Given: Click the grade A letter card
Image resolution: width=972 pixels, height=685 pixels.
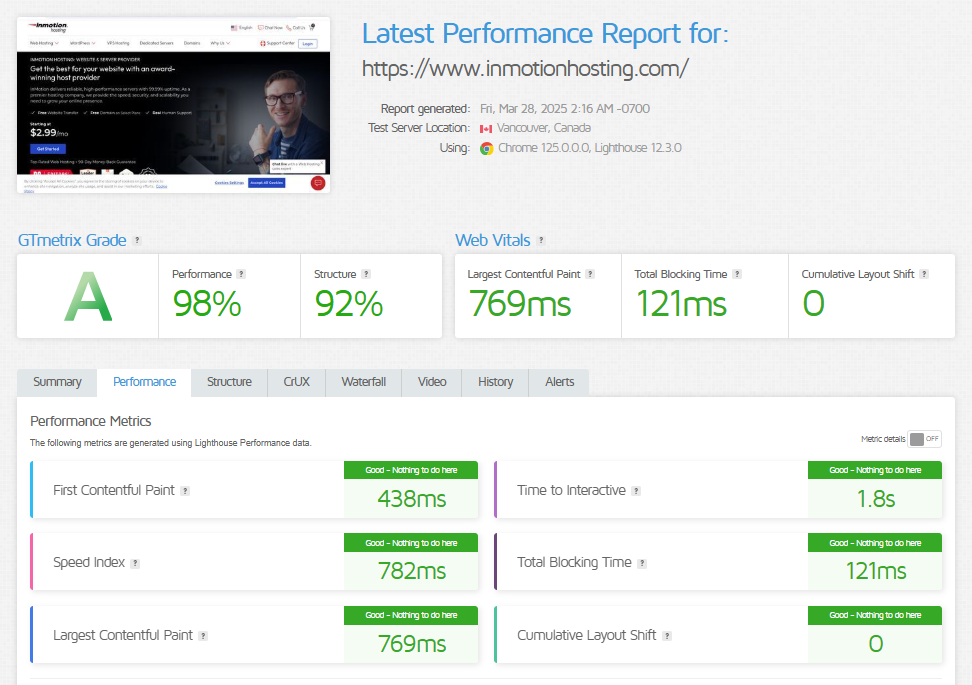Looking at the screenshot, I should tap(88, 296).
